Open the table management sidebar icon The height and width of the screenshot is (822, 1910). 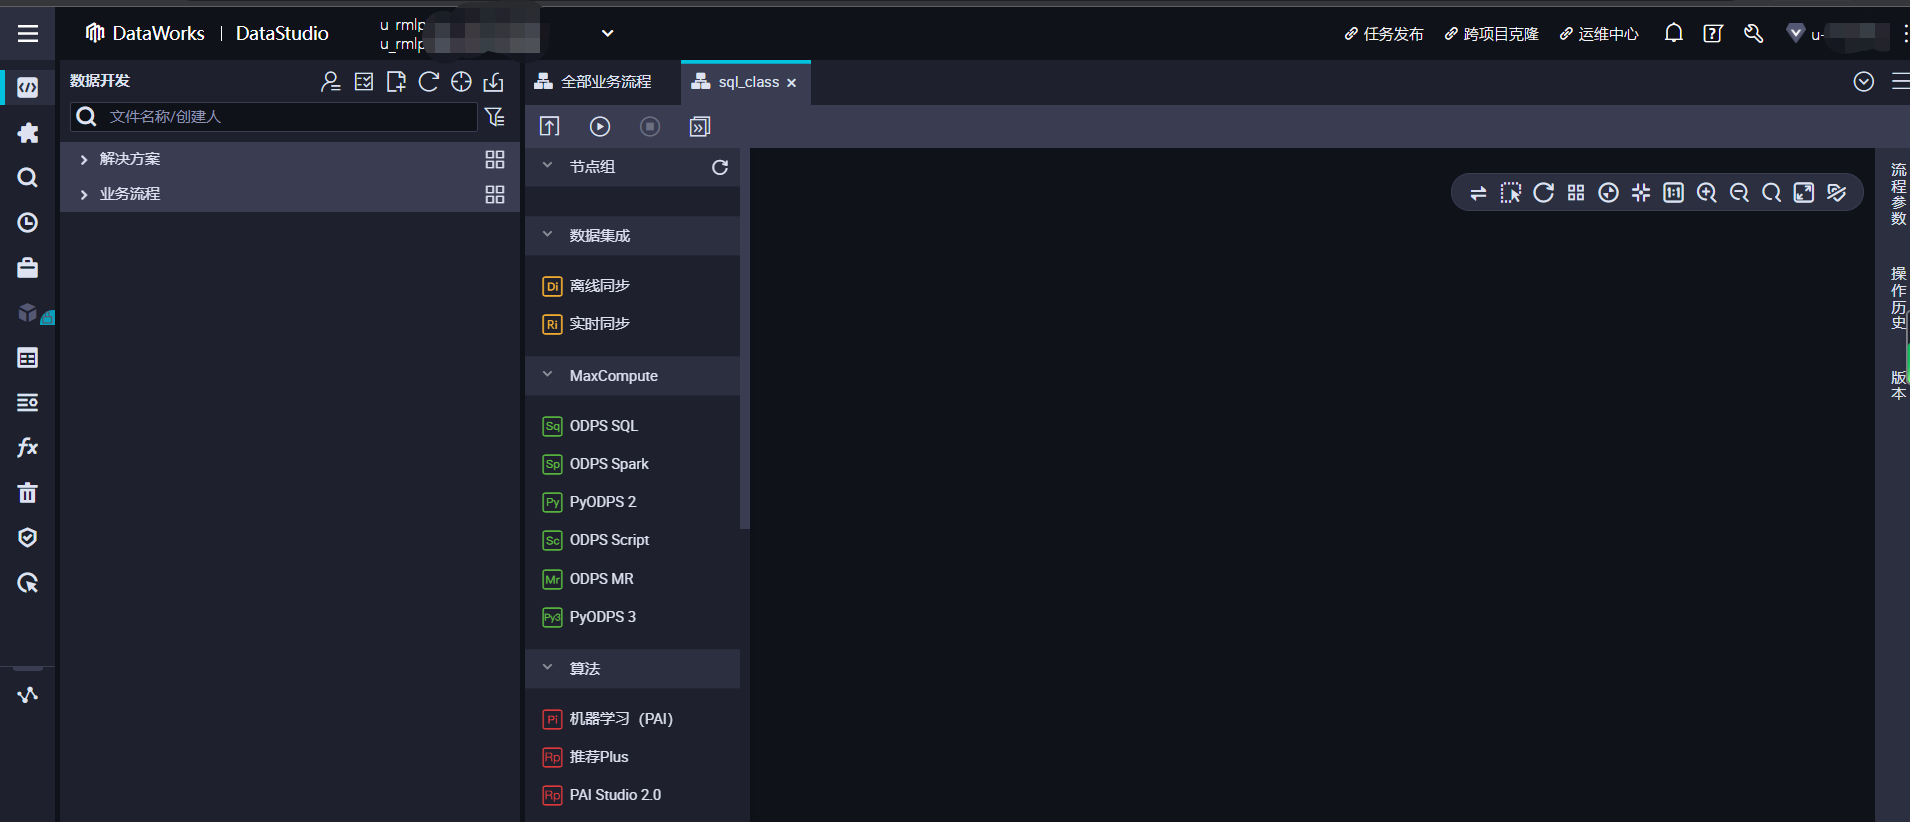28,358
